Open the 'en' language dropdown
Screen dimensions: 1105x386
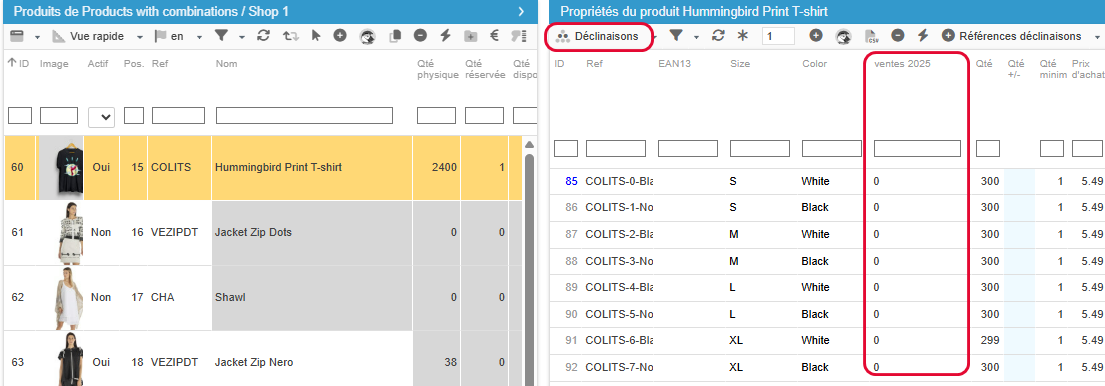[x=178, y=36]
